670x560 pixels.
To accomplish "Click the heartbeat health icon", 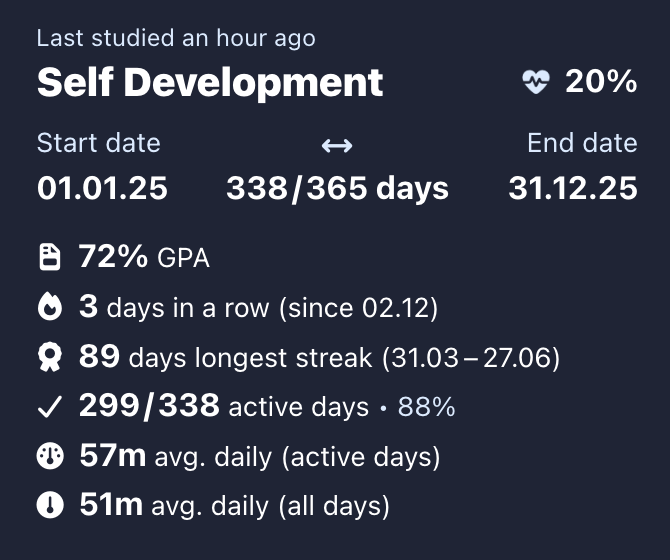I will tap(536, 83).
